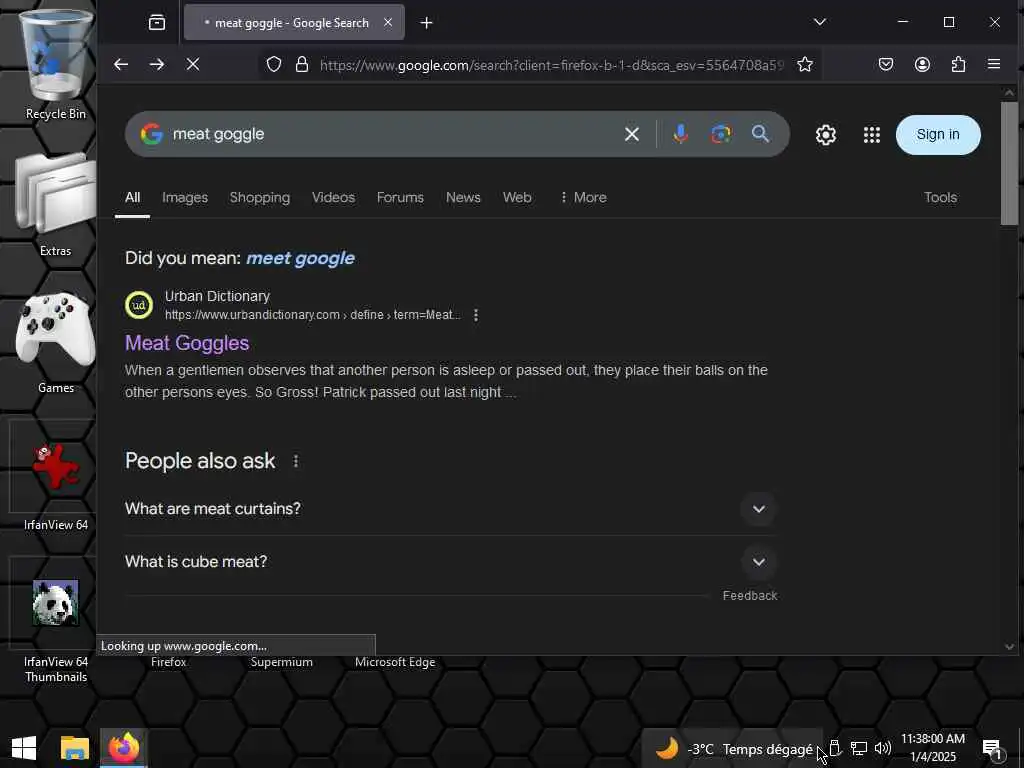Switch to Images results tab
The width and height of the screenshot is (1024, 768).
(185, 197)
